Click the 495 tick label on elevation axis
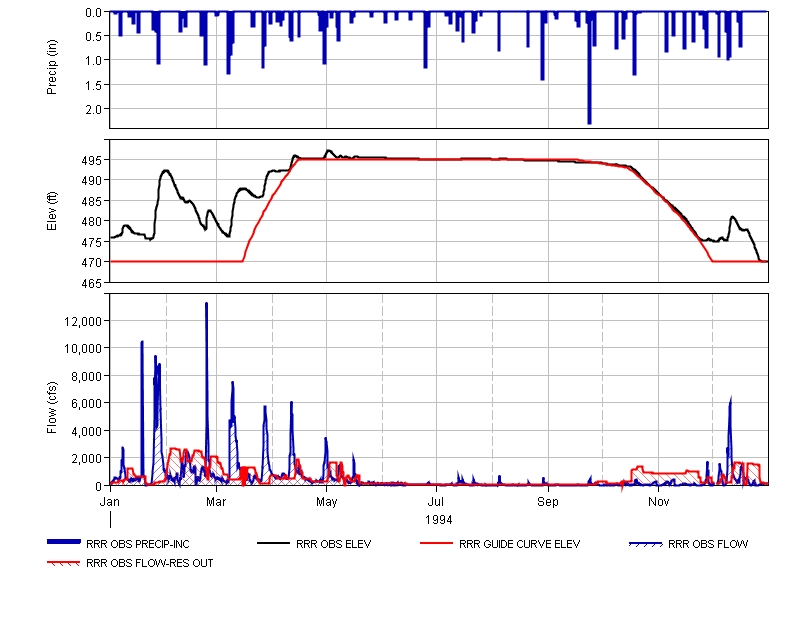This screenshot has width=800, height=627. pyautogui.click(x=91, y=160)
